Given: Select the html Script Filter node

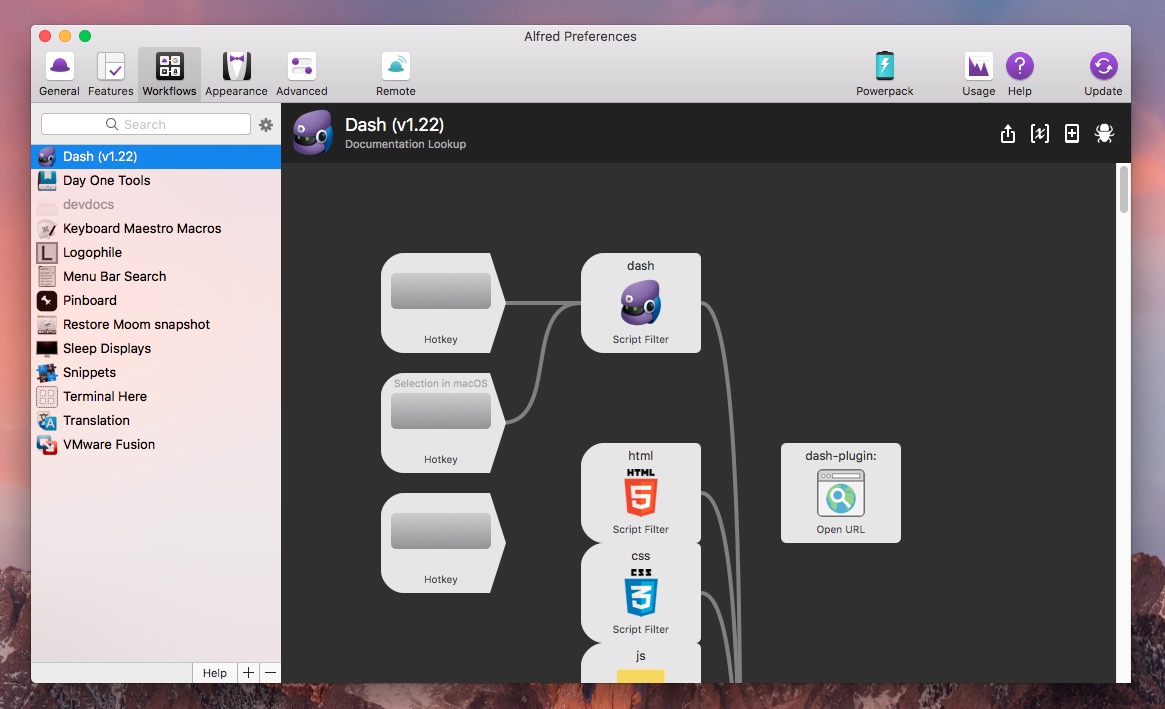Looking at the screenshot, I should coord(640,493).
